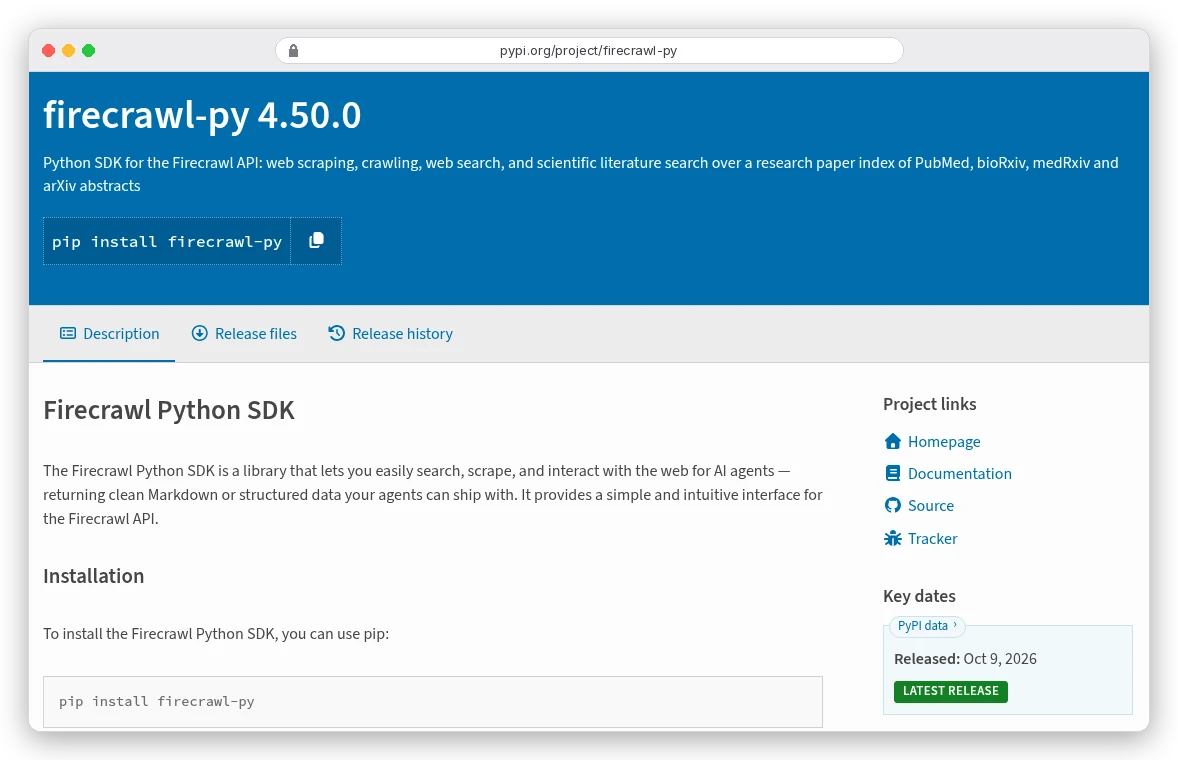Click the download icon beside Release files
The width and height of the screenshot is (1178, 760).
(x=199, y=333)
